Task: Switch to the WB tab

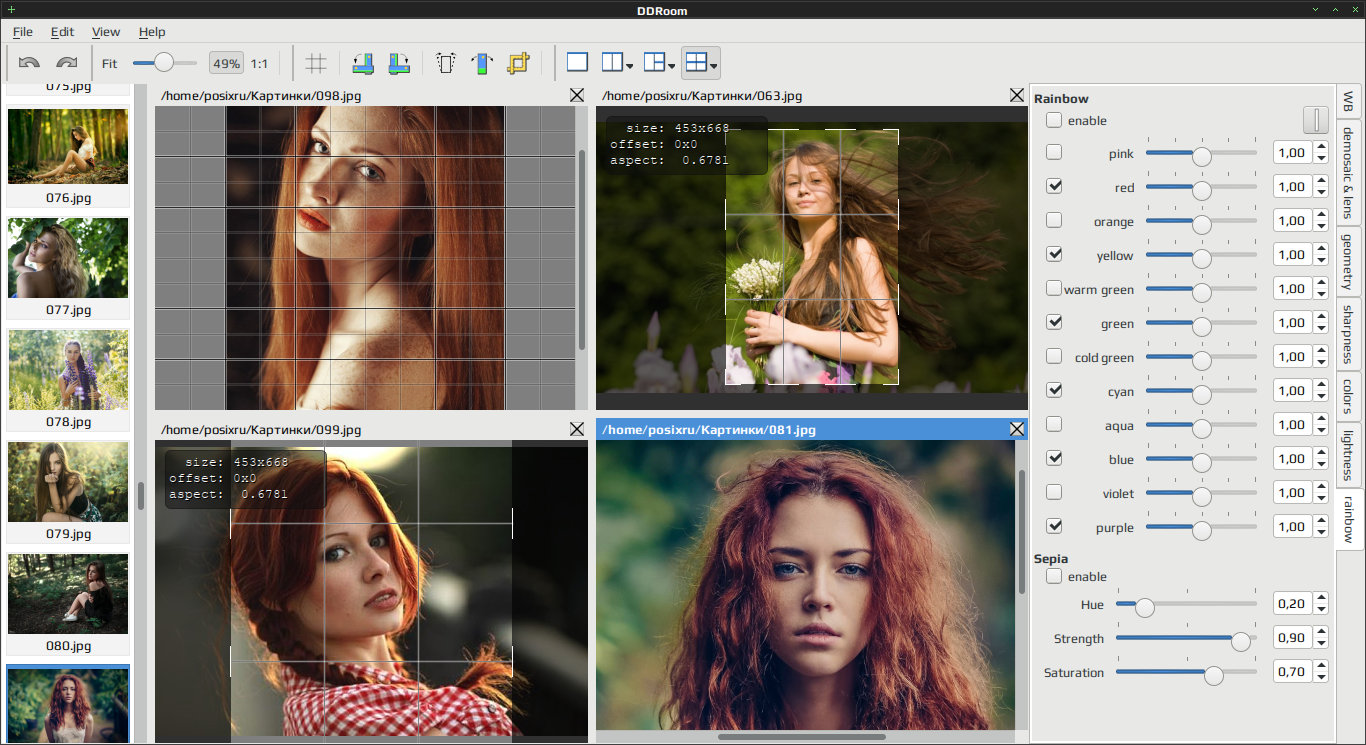Action: pyautogui.click(x=1348, y=101)
